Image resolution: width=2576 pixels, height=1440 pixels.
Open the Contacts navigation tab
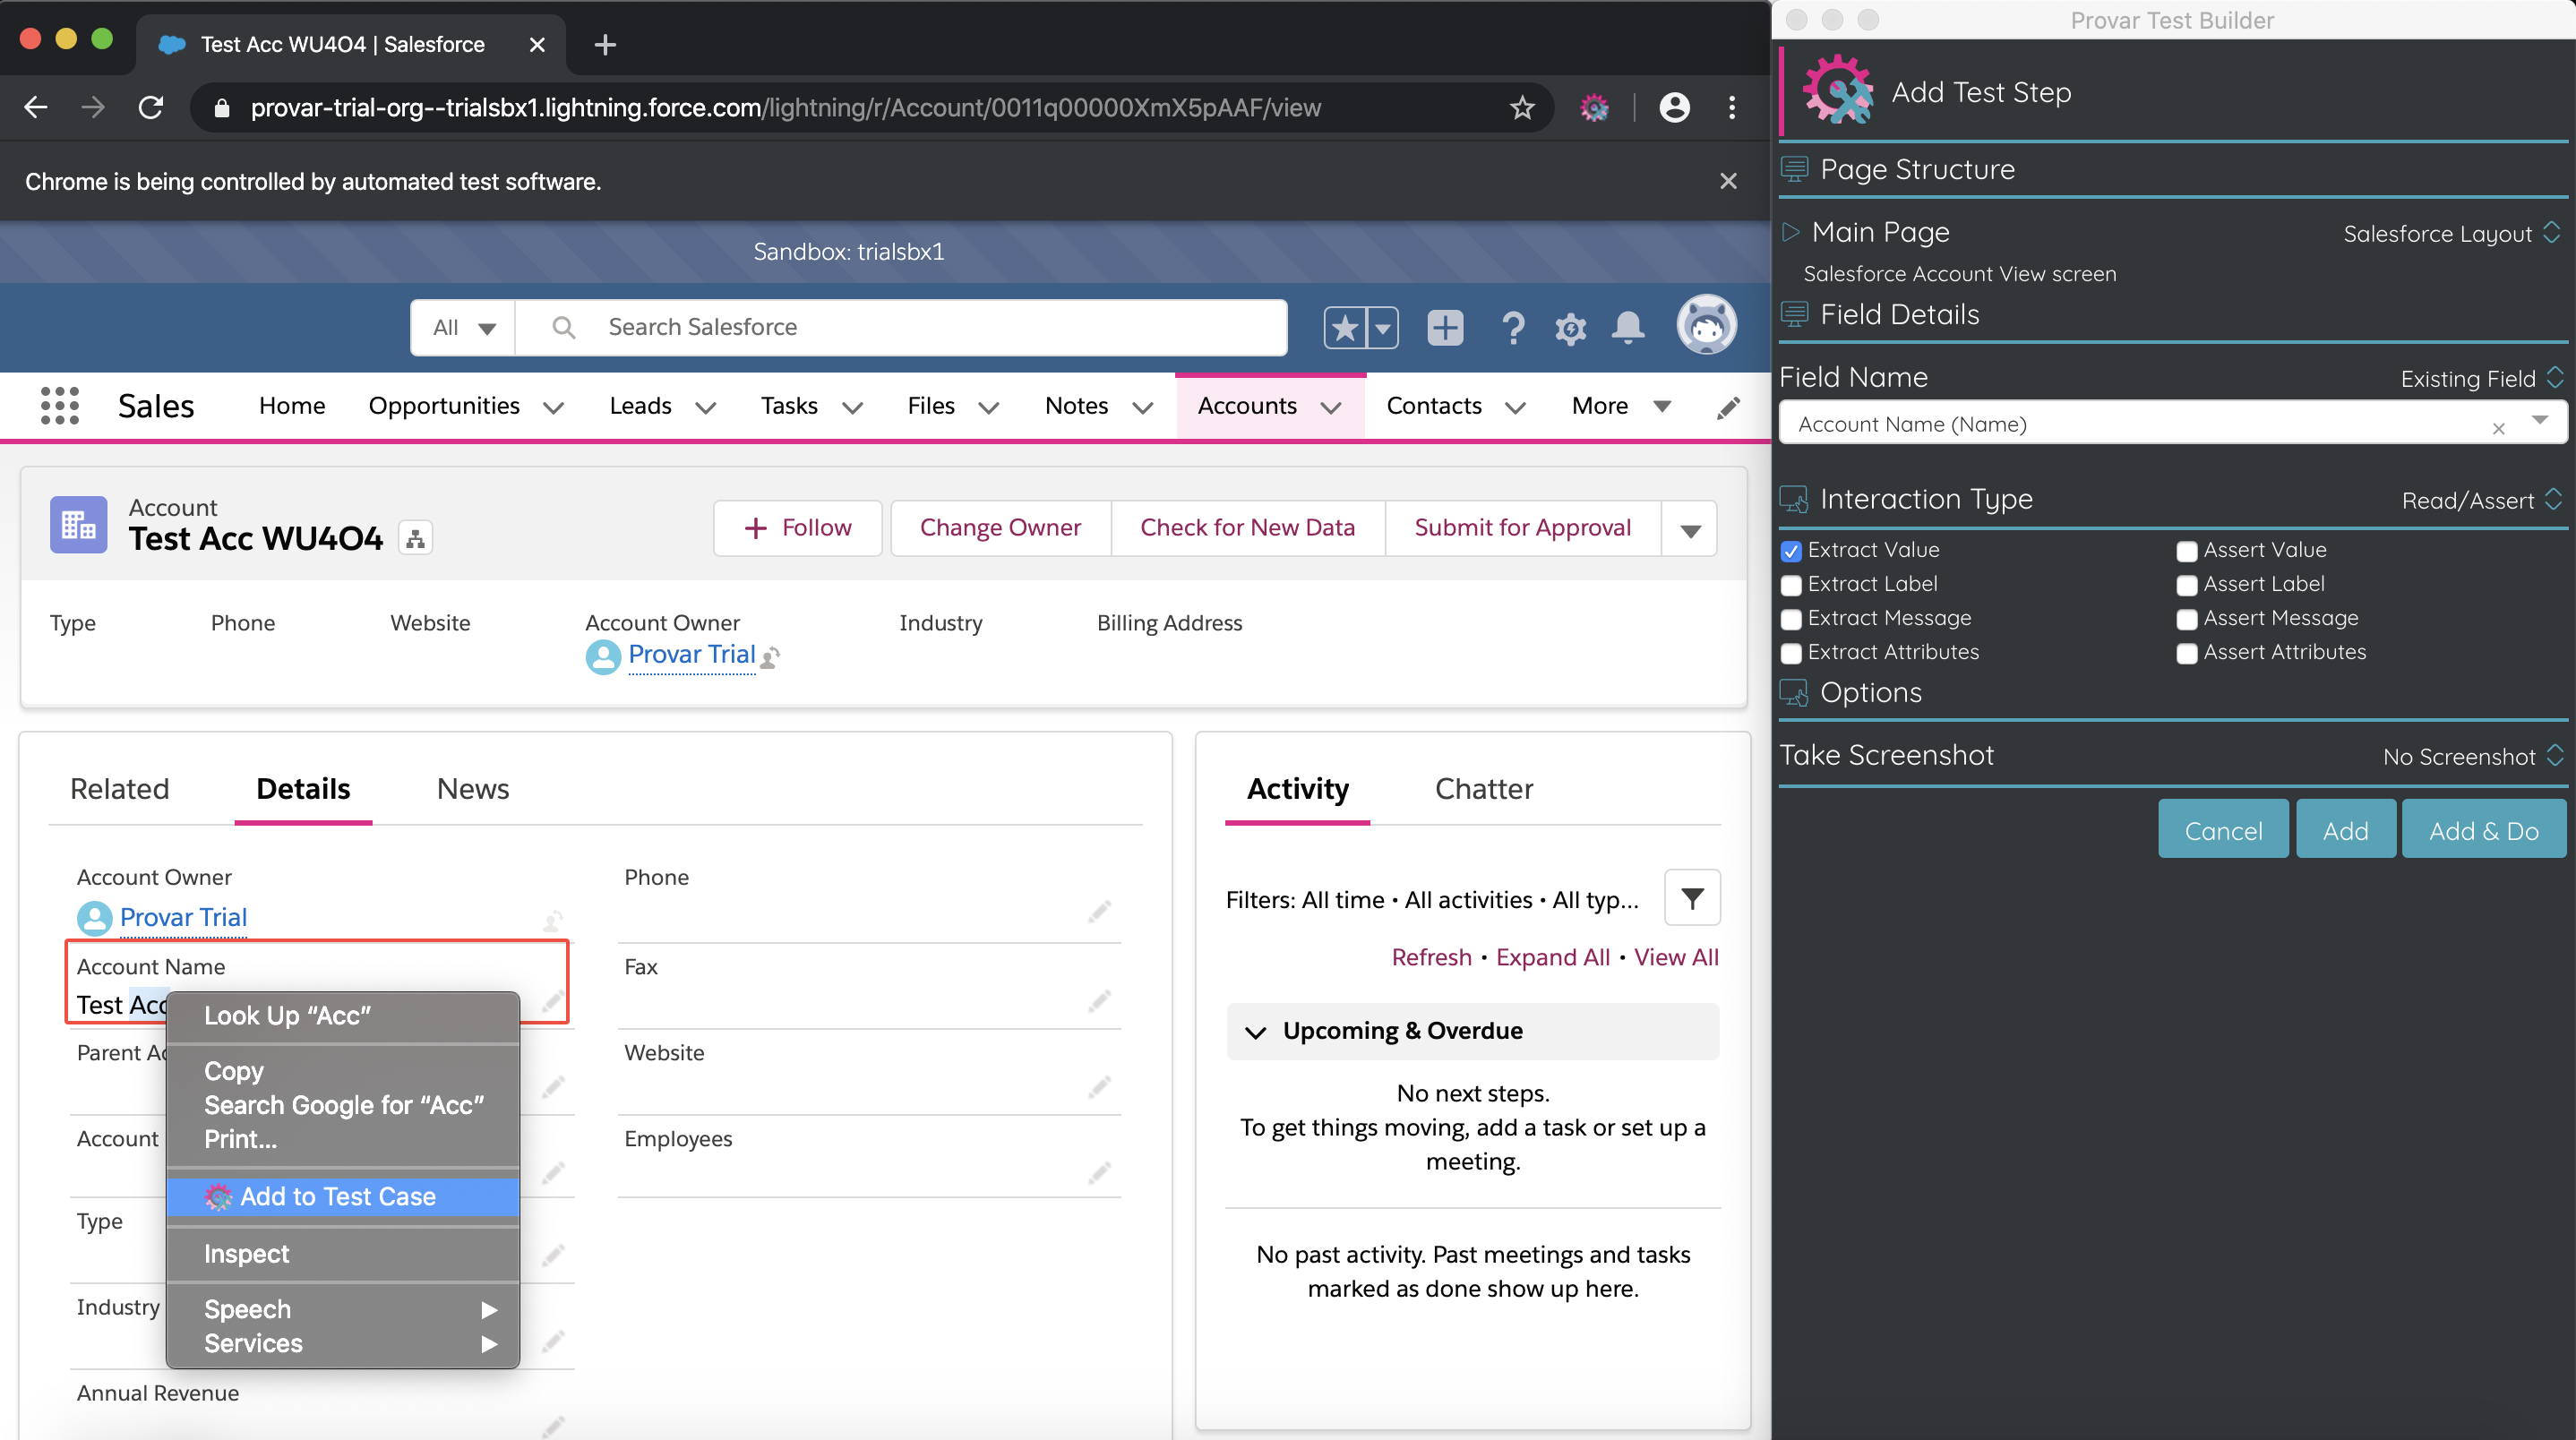click(1433, 405)
